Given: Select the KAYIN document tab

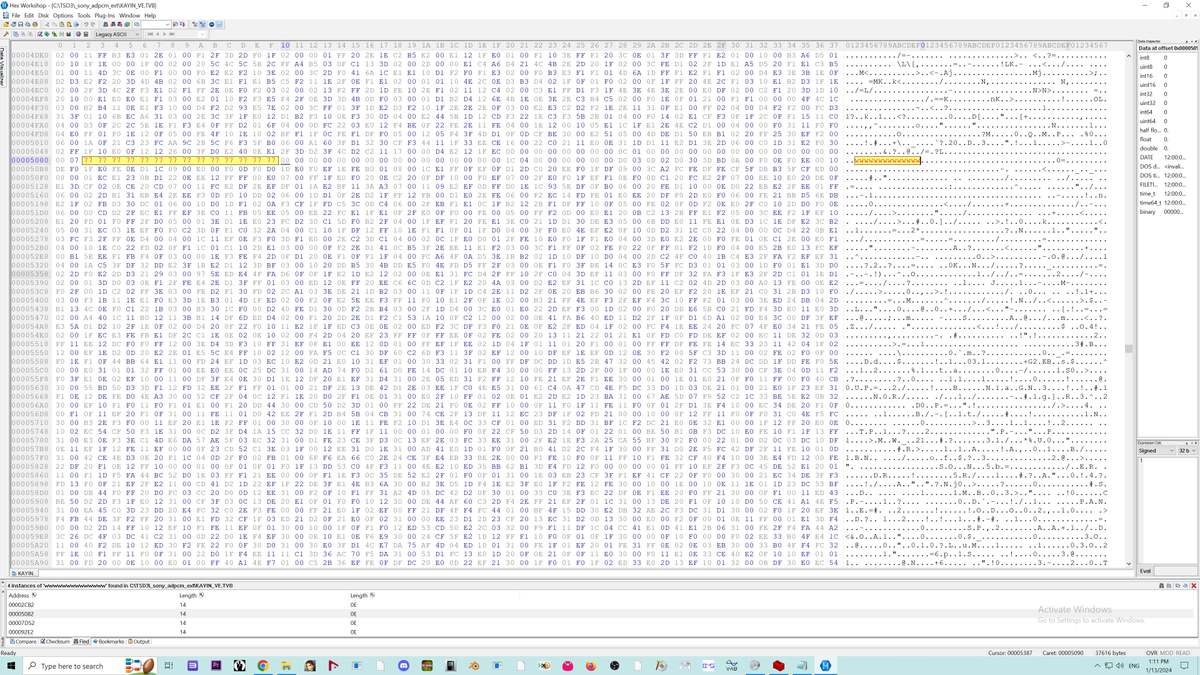Looking at the screenshot, I should pyautogui.click(x=24, y=573).
